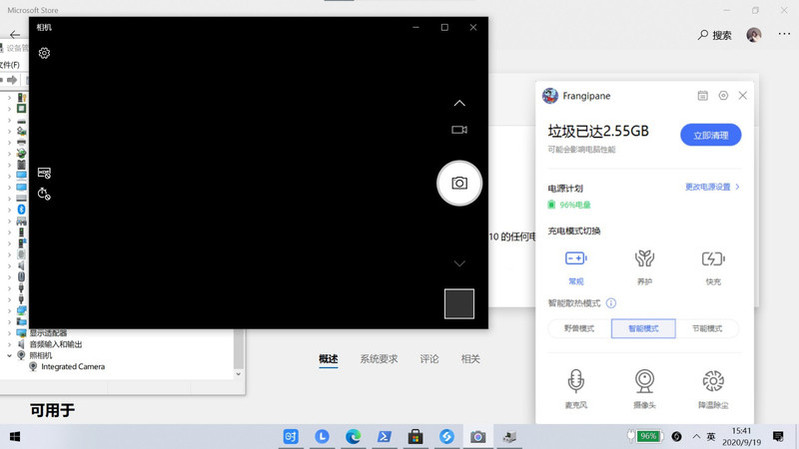The height and width of the screenshot is (449, 799).
Task: Click the 立即清理 button
Action: (710, 135)
